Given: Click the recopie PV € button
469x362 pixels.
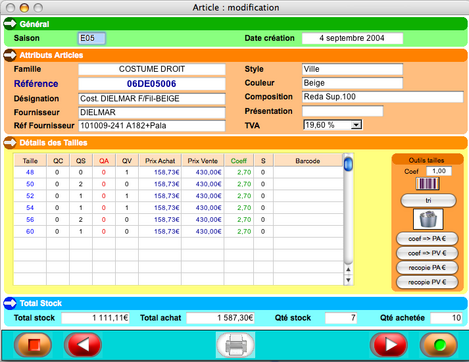Looking at the screenshot, I should (x=427, y=282).
